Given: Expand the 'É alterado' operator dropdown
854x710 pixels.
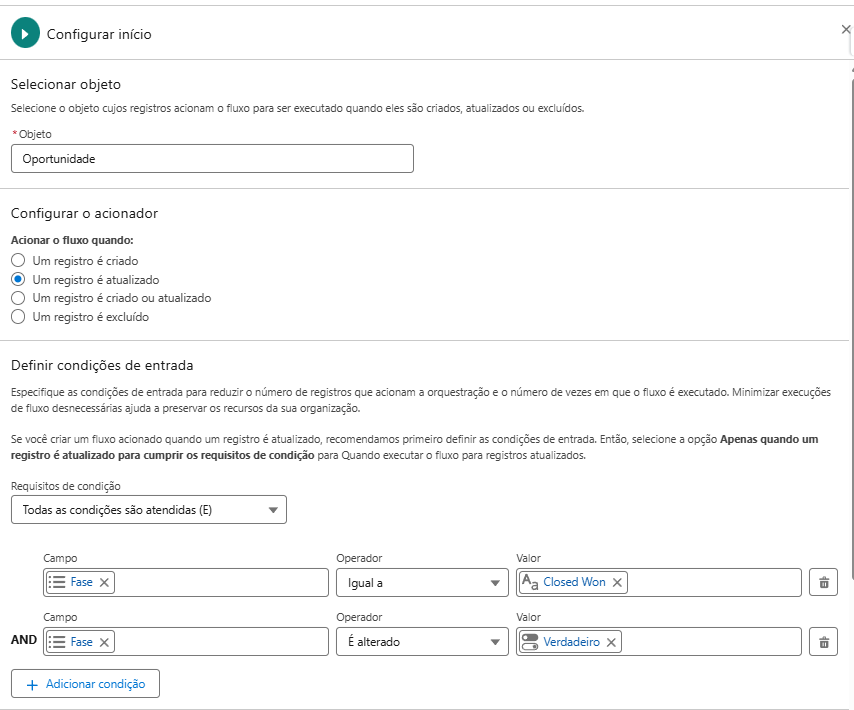Looking at the screenshot, I should tap(422, 642).
